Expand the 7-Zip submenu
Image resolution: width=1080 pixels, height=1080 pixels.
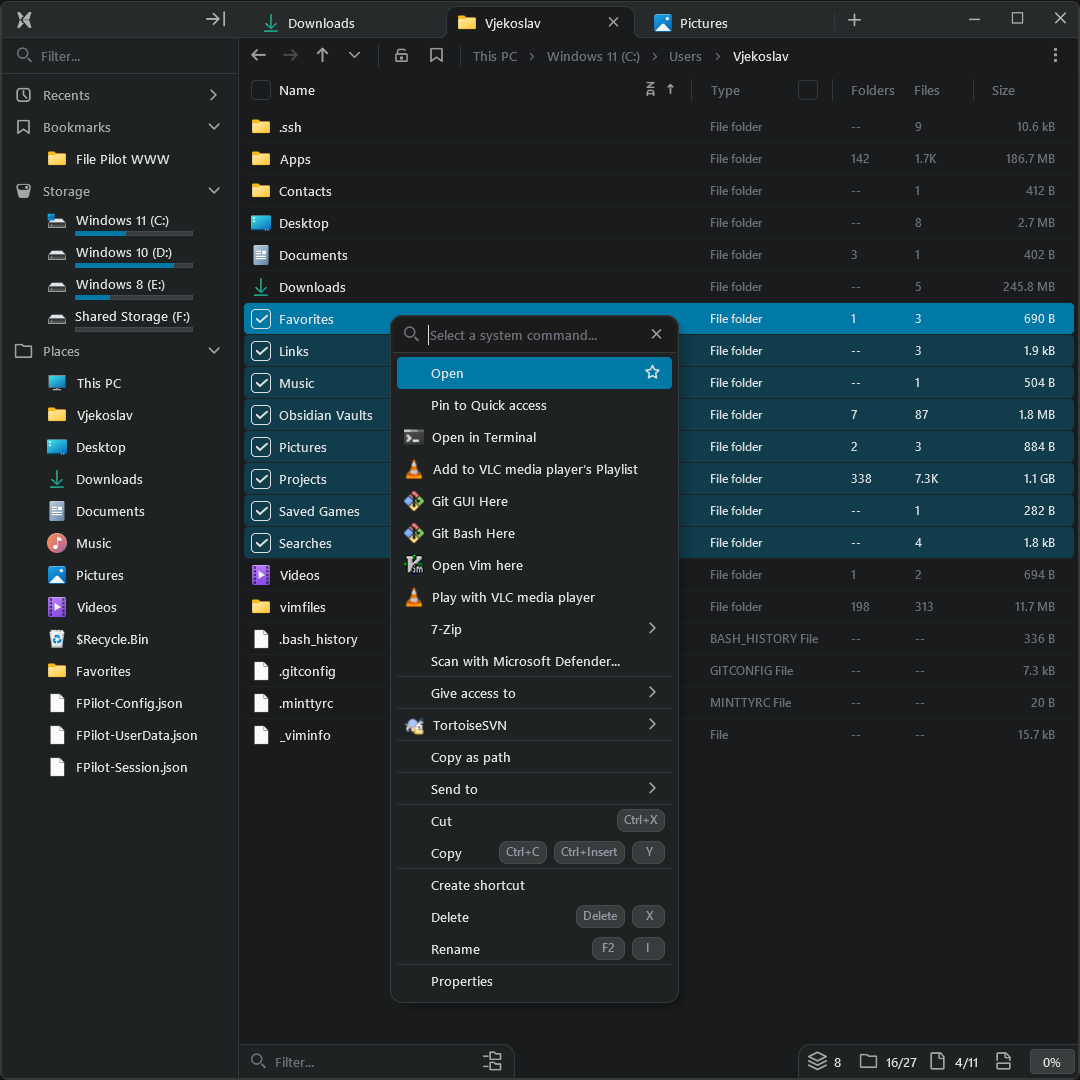pyautogui.click(x=652, y=629)
